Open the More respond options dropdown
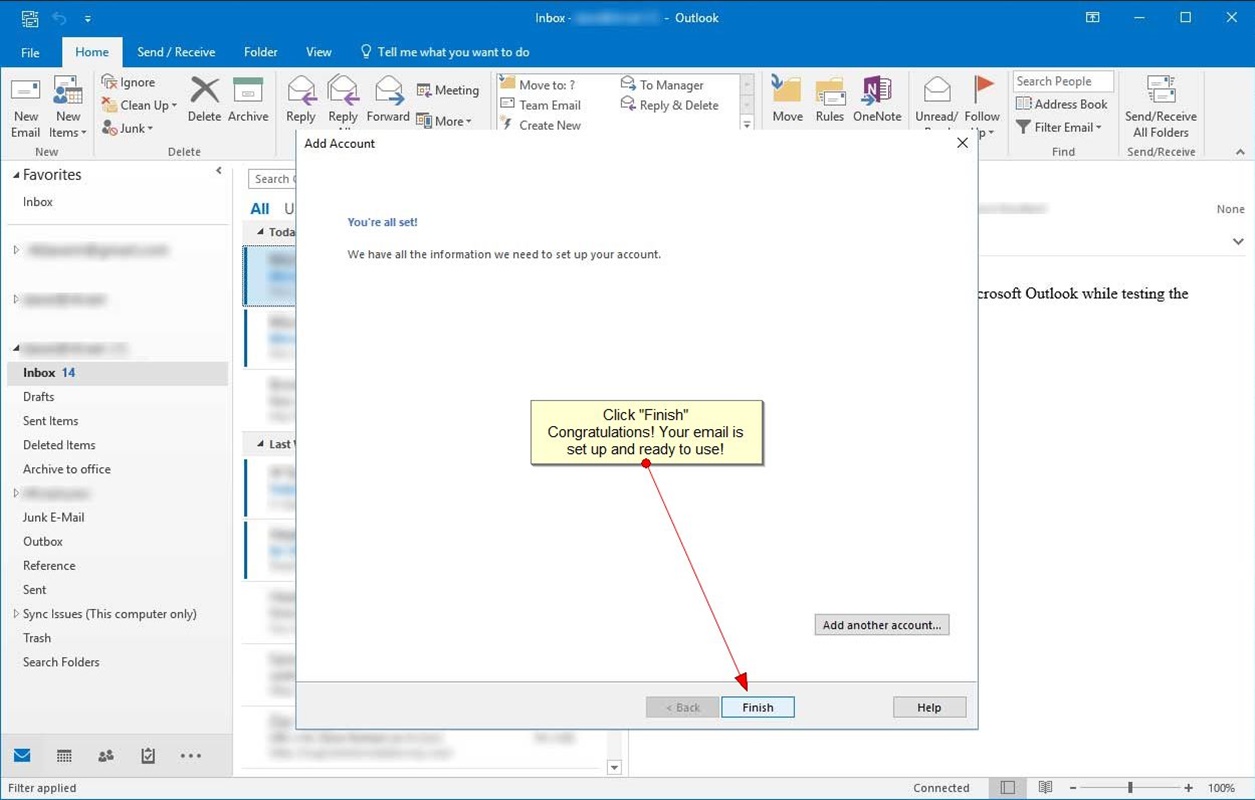Image resolution: width=1255 pixels, height=800 pixels. [x=444, y=121]
